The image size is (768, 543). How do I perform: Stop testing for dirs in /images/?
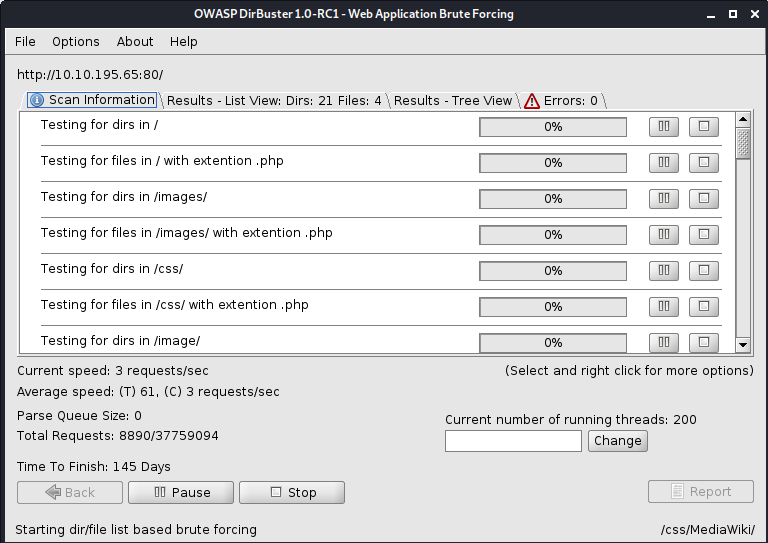(x=704, y=199)
